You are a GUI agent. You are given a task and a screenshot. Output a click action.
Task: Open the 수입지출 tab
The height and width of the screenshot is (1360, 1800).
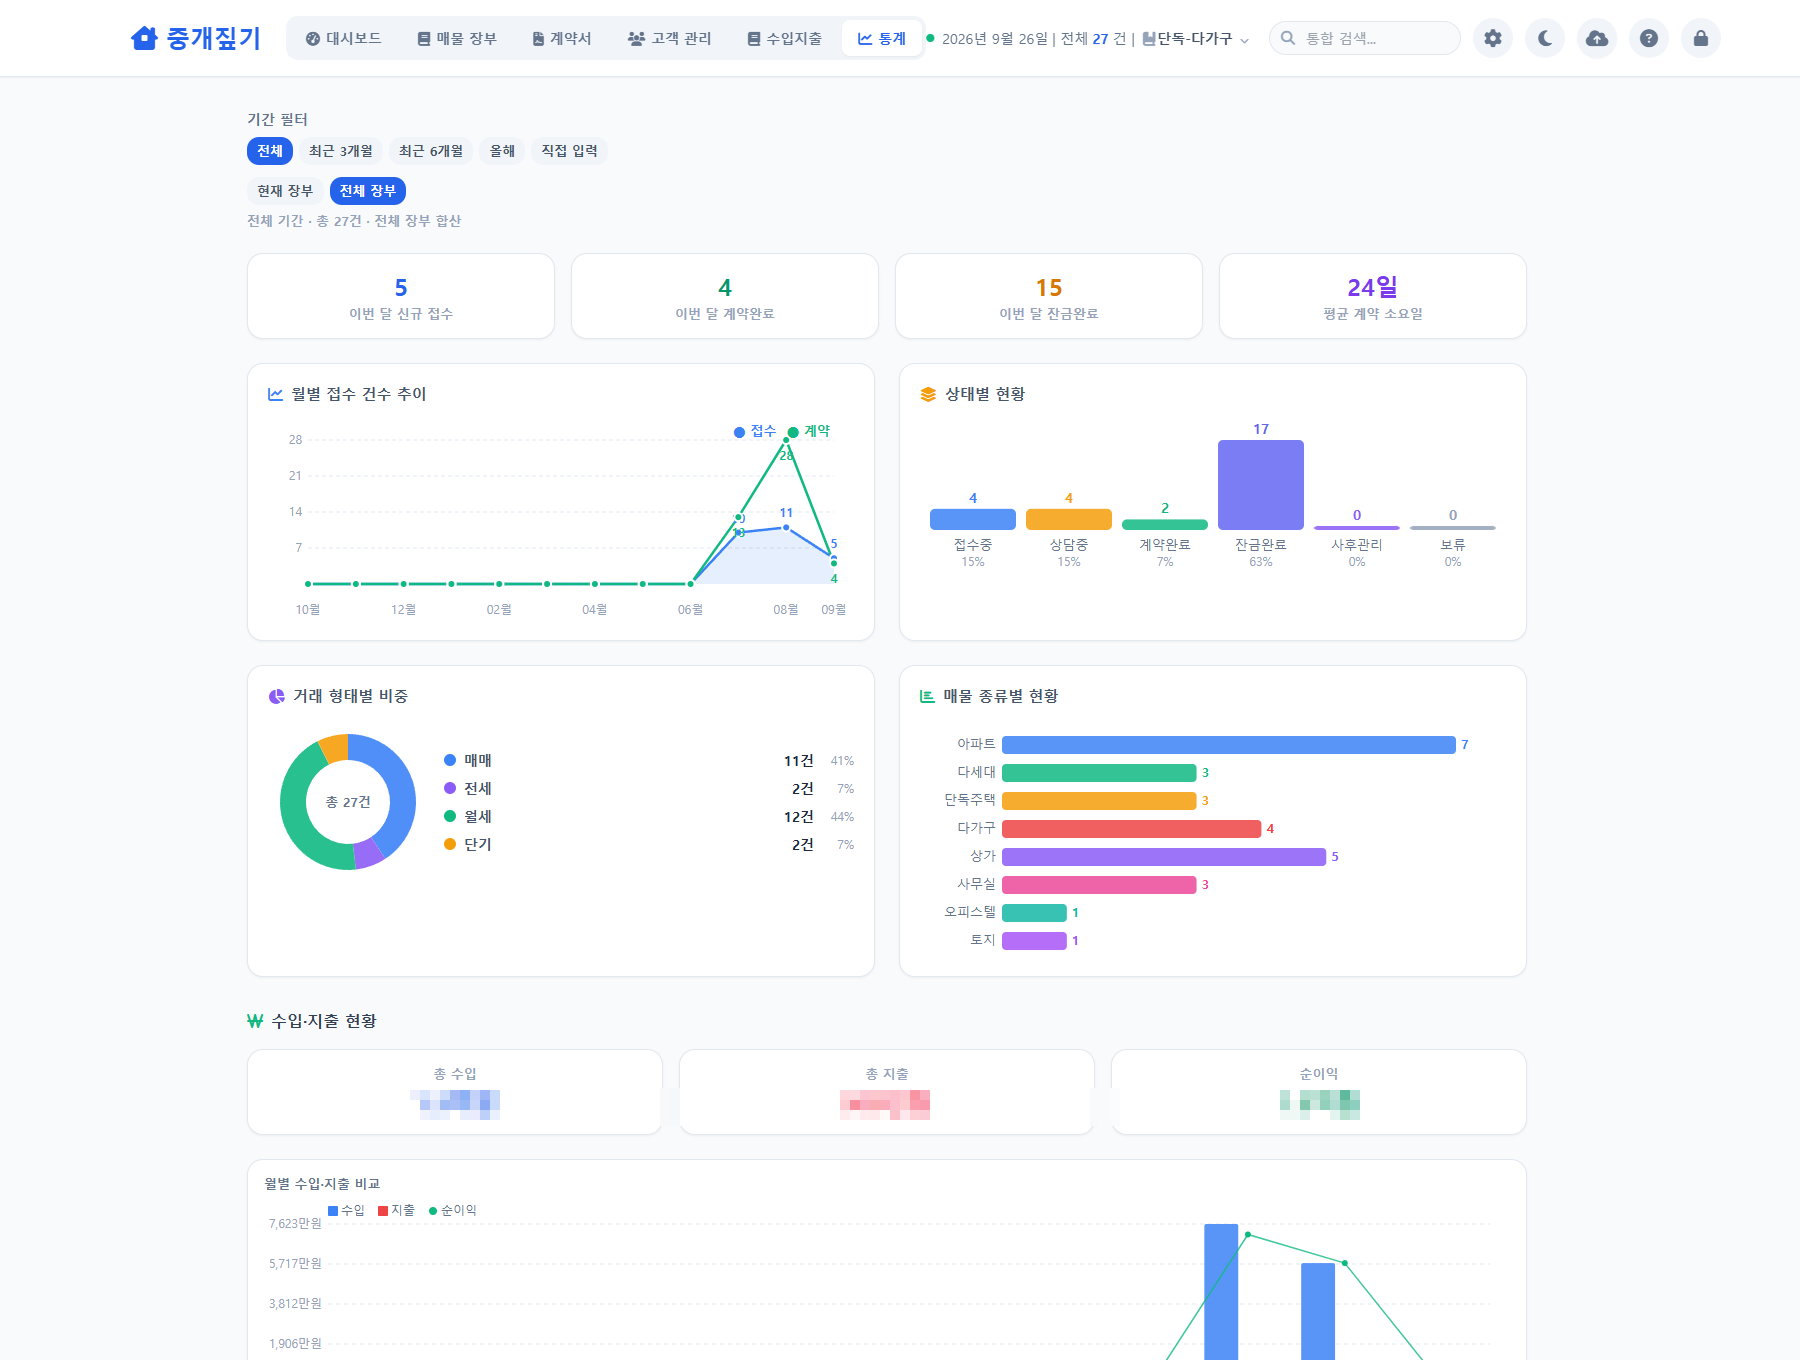pos(784,38)
